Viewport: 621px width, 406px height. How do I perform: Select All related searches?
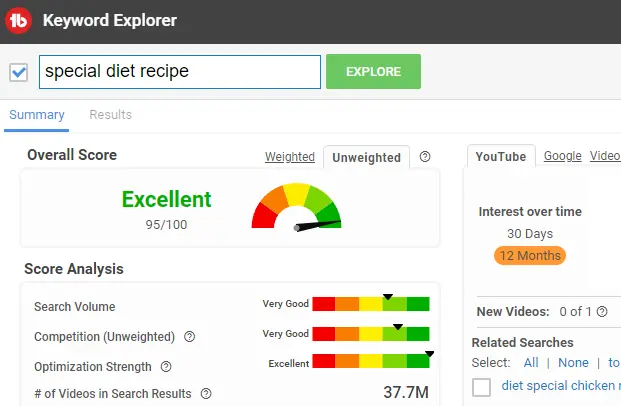point(531,363)
